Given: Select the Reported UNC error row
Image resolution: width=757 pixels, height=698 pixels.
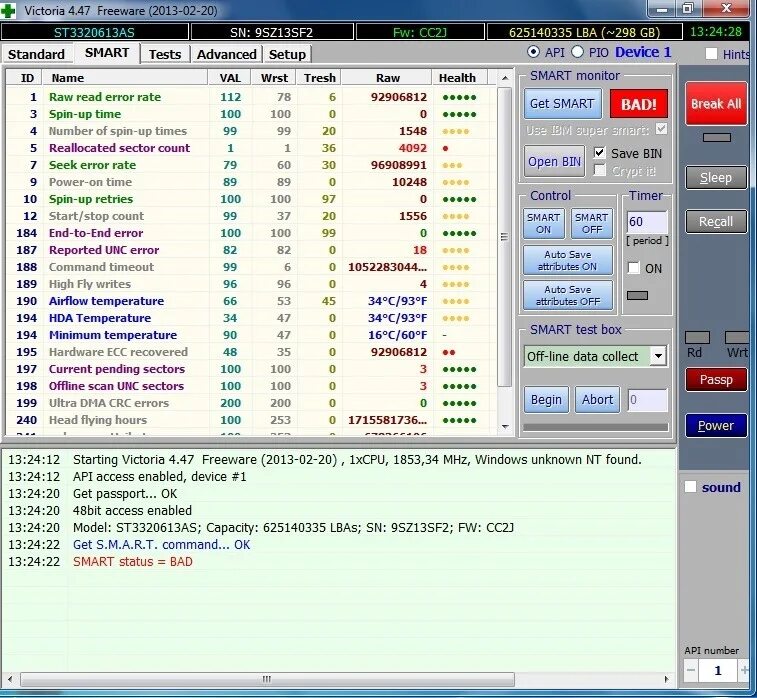Looking at the screenshot, I should 251,250.
